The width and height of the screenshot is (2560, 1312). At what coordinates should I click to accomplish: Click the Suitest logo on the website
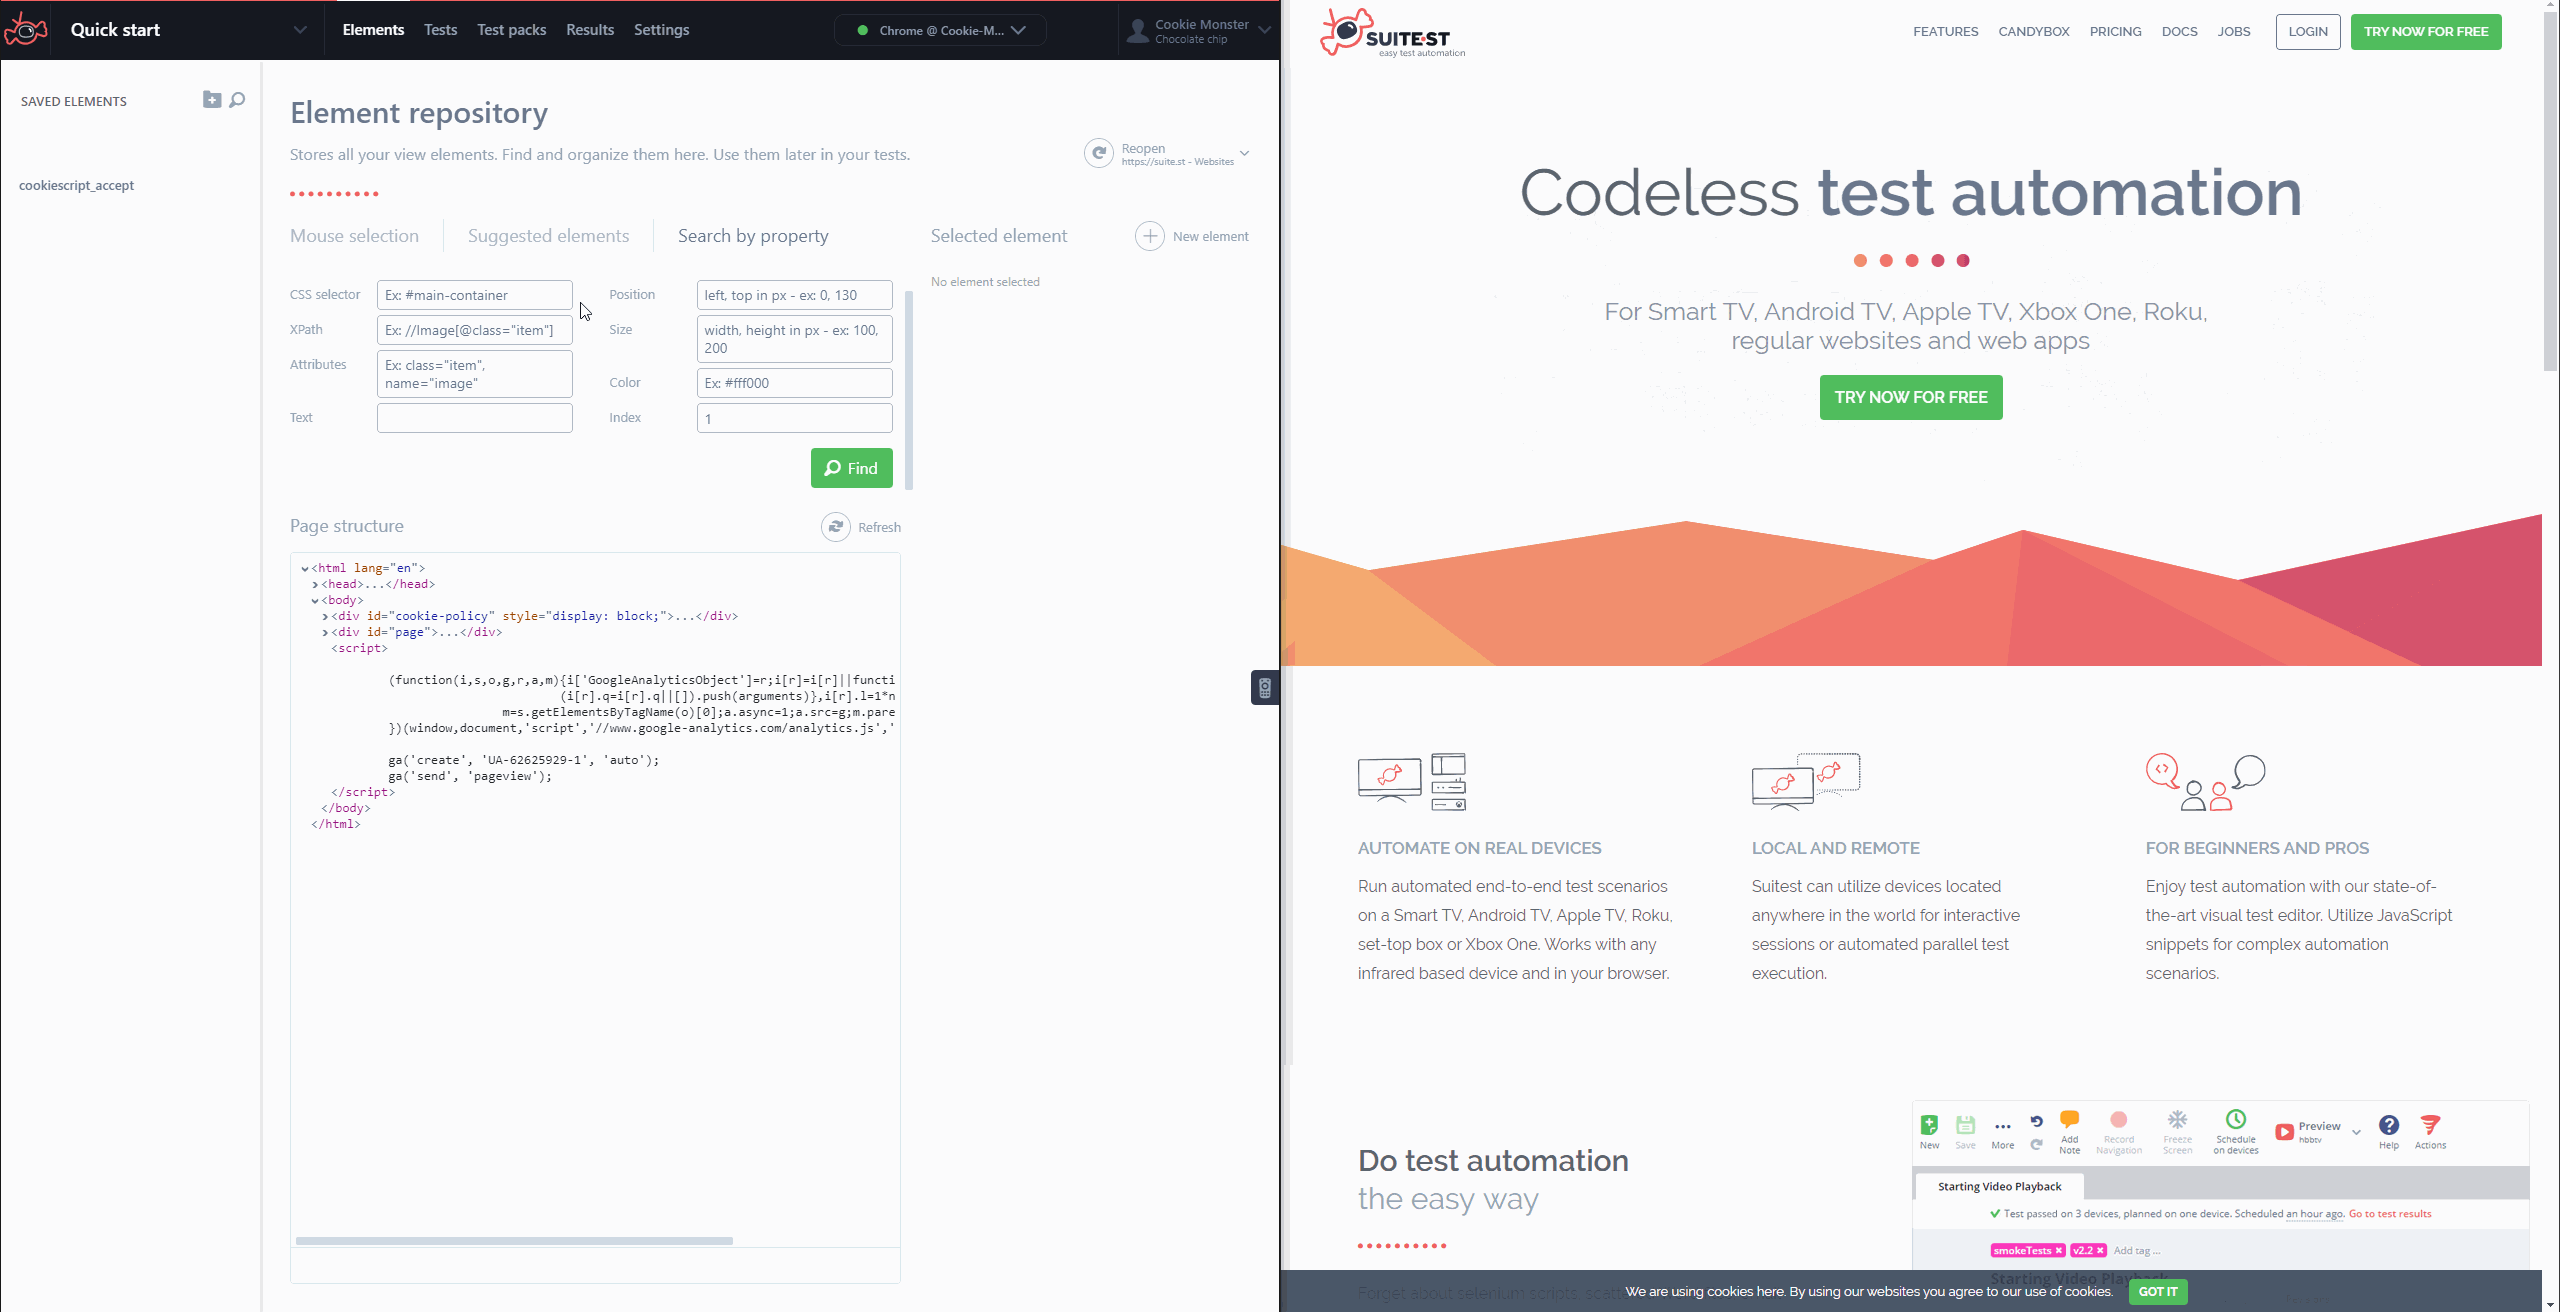1392,33
